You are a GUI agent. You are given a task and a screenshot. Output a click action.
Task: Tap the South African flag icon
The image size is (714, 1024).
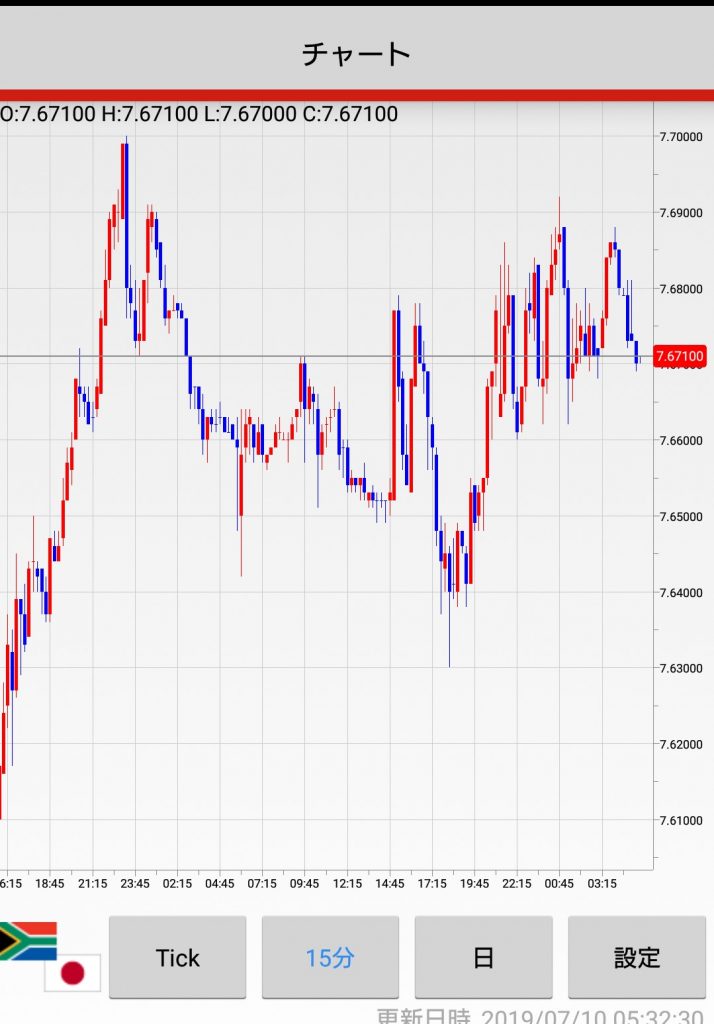pos(27,941)
